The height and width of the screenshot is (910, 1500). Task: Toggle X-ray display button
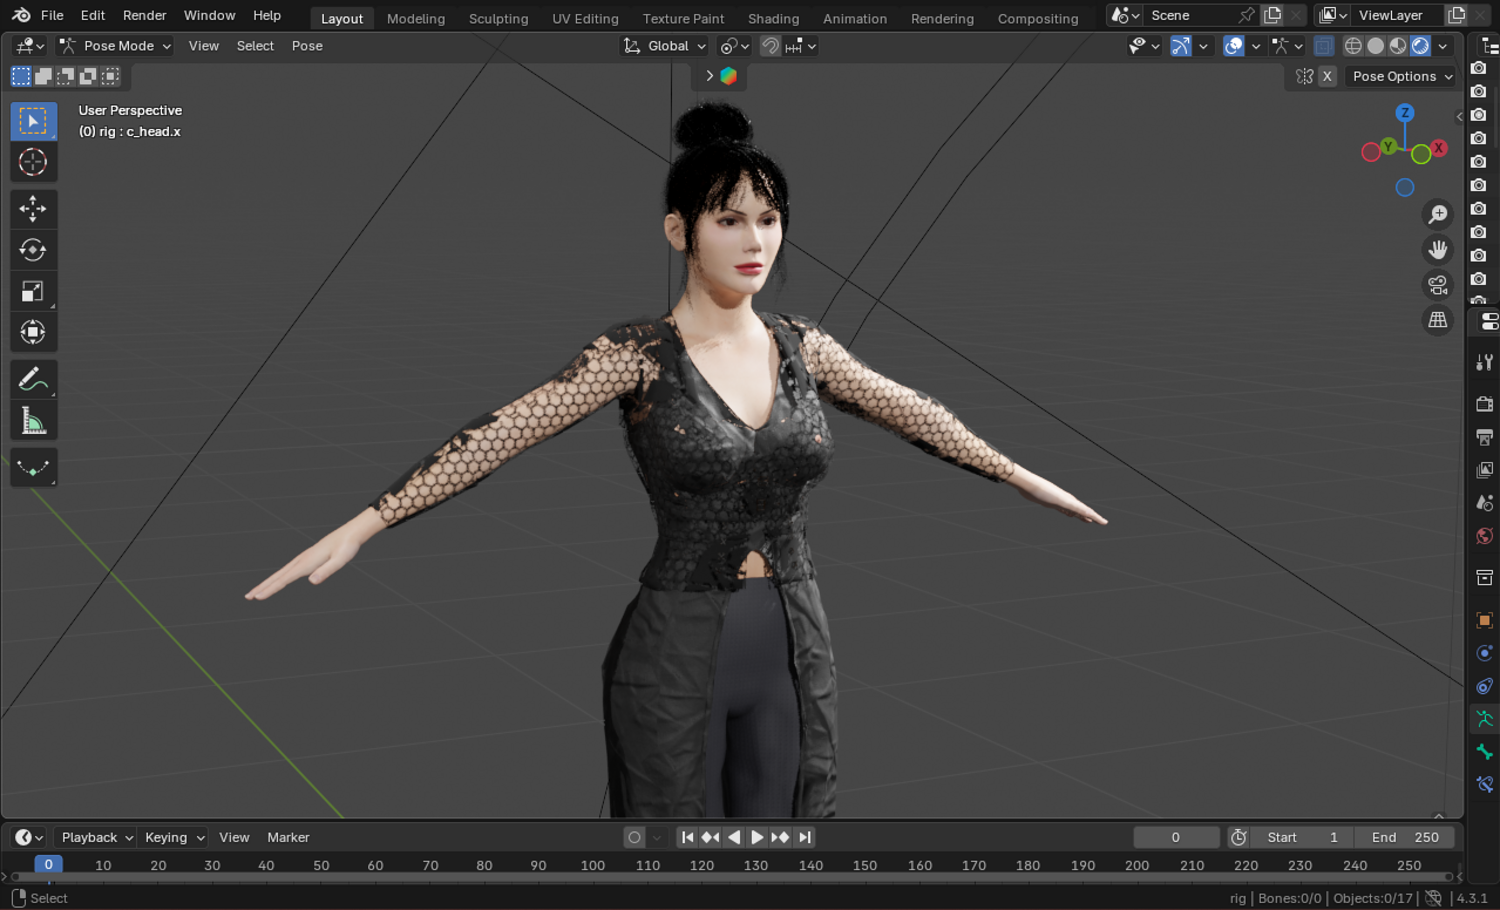[x=1323, y=46]
